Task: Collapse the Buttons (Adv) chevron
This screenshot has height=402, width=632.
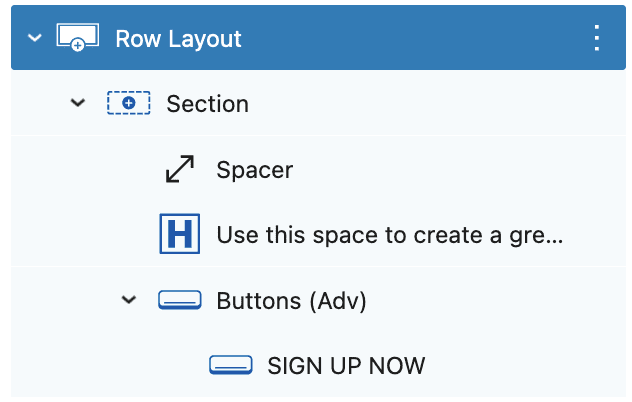Action: (129, 300)
